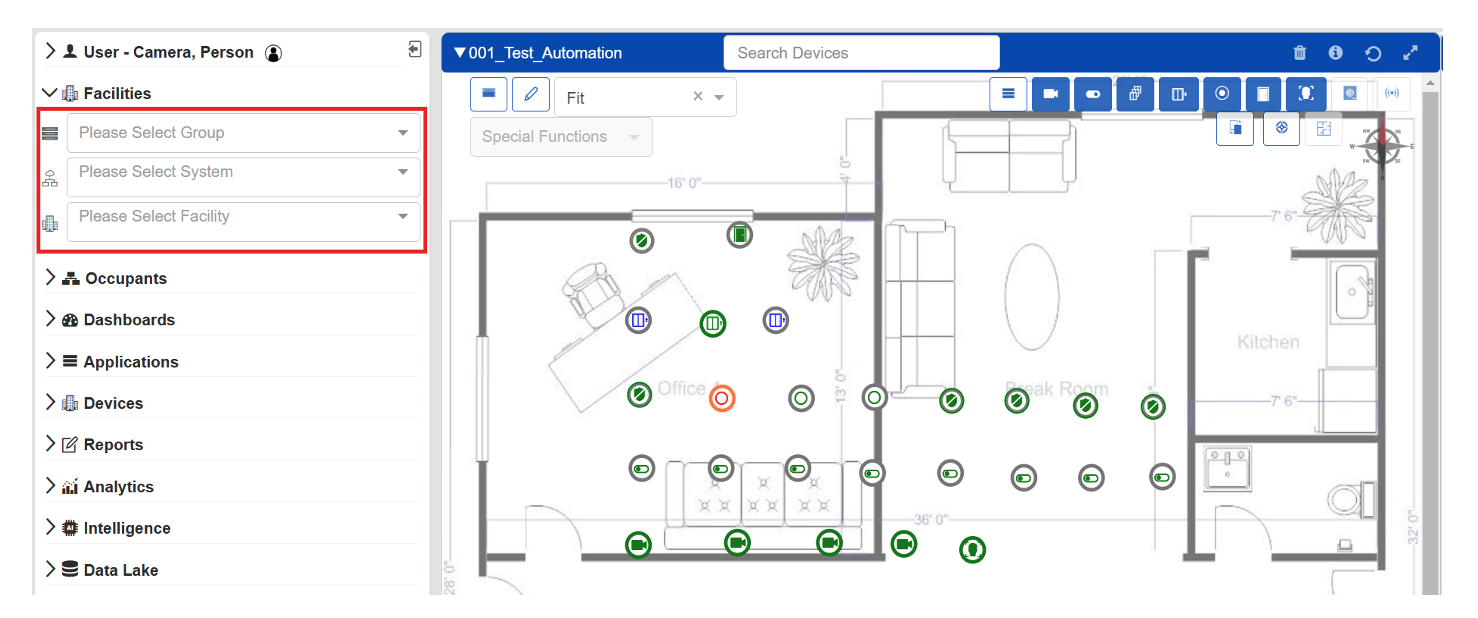Screen dimensions: 1478x618
Task: Click the pencil edit floor plan icon
Action: [x=531, y=94]
